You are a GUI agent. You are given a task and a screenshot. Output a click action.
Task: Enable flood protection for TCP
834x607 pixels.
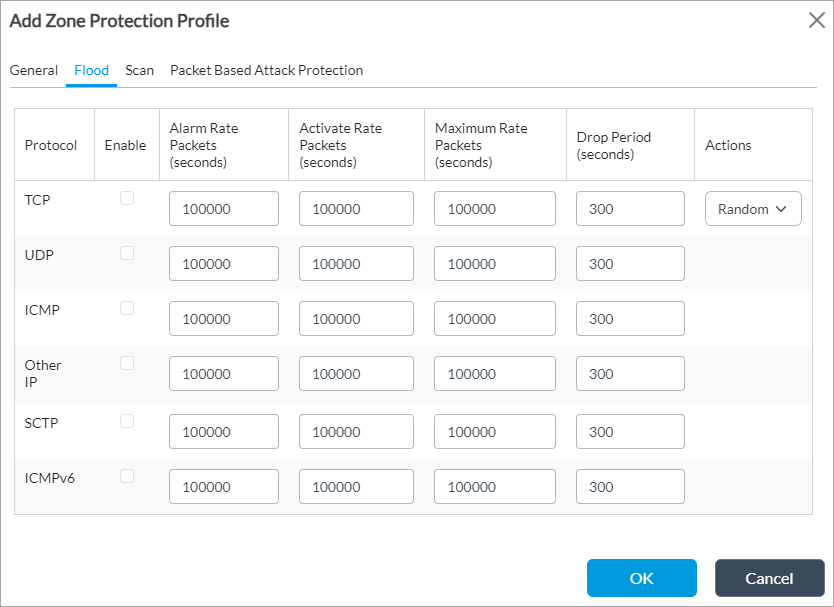126,198
